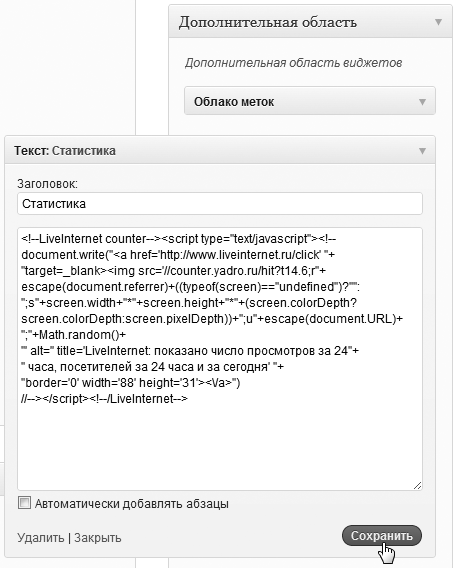Image resolution: width=456 pixels, height=568 pixels.
Task: Save the widget with Сохранить button
Action: (382, 535)
